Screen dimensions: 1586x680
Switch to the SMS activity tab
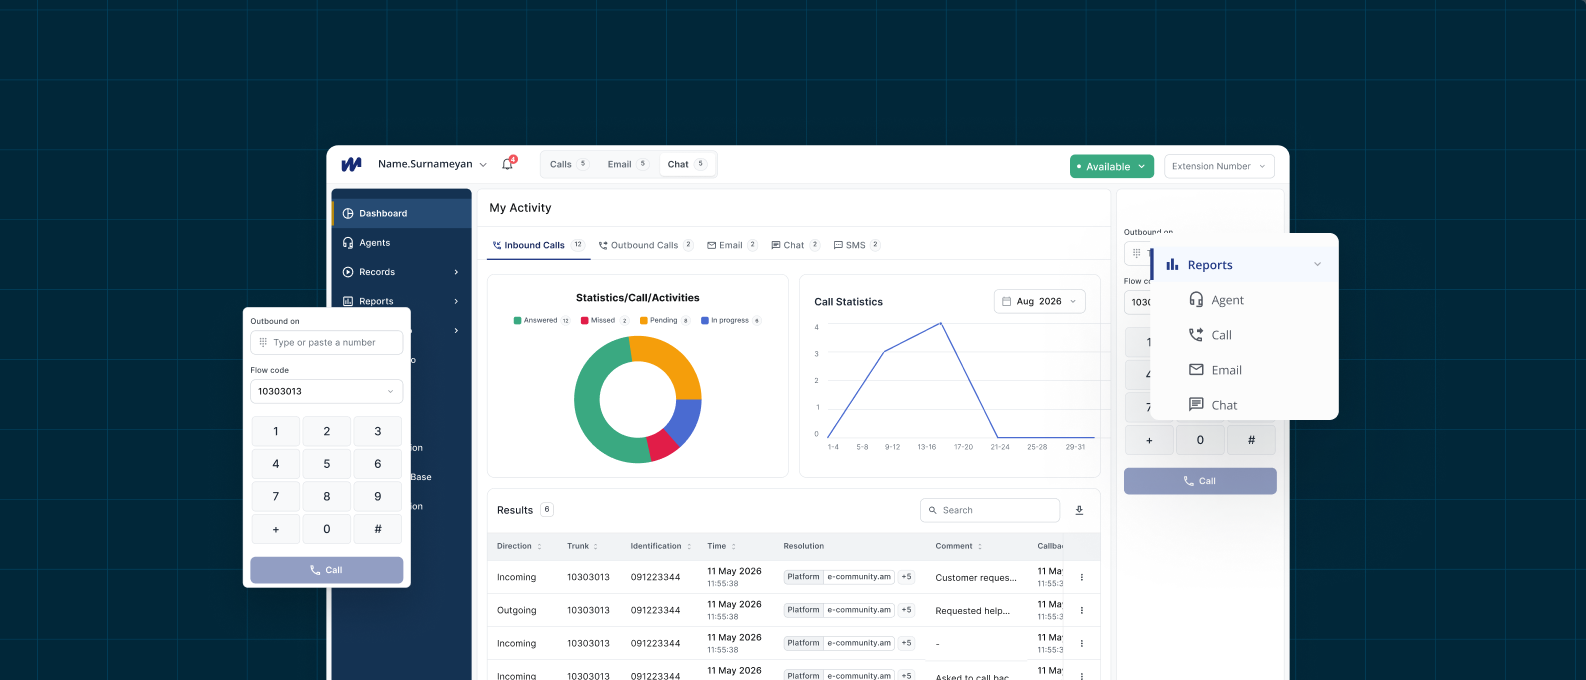(857, 245)
